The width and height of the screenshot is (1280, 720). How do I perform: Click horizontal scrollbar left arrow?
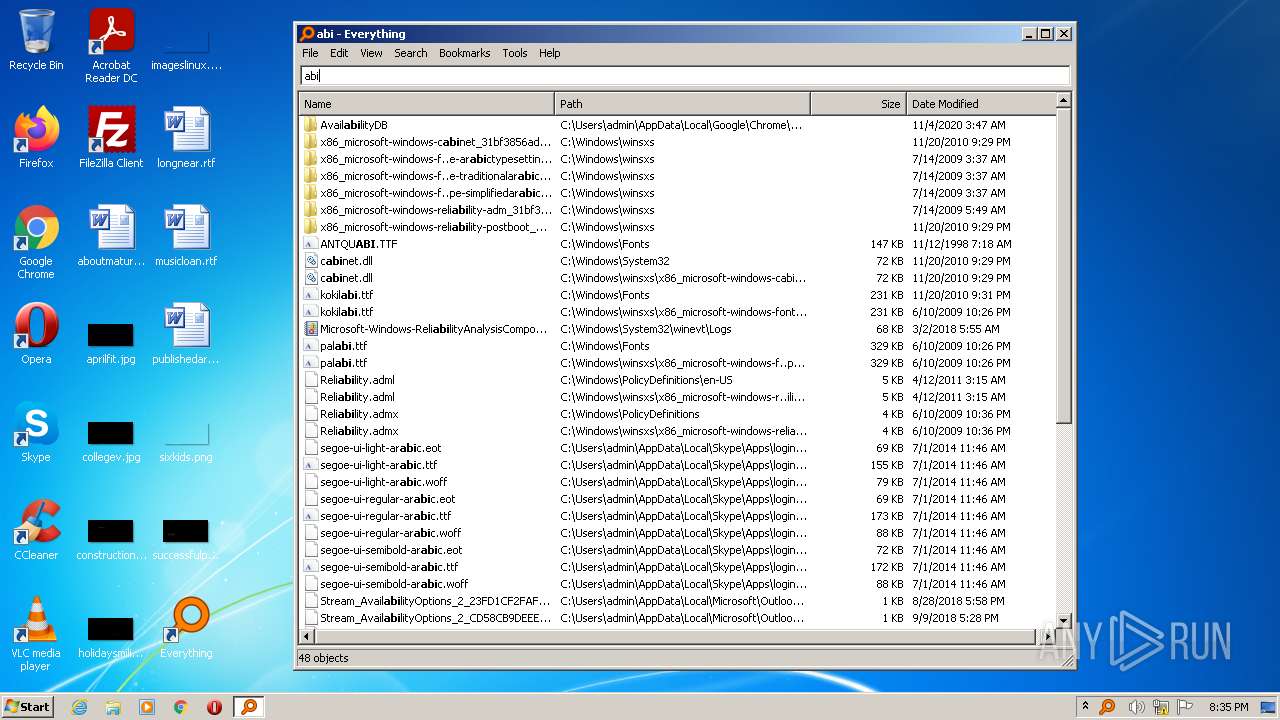307,636
